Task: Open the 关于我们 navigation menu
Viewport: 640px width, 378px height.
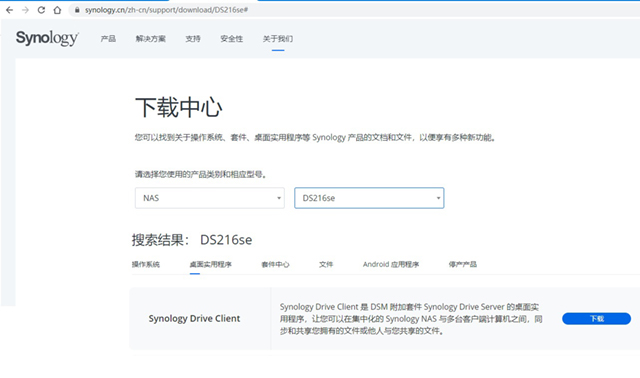Action: [278, 39]
